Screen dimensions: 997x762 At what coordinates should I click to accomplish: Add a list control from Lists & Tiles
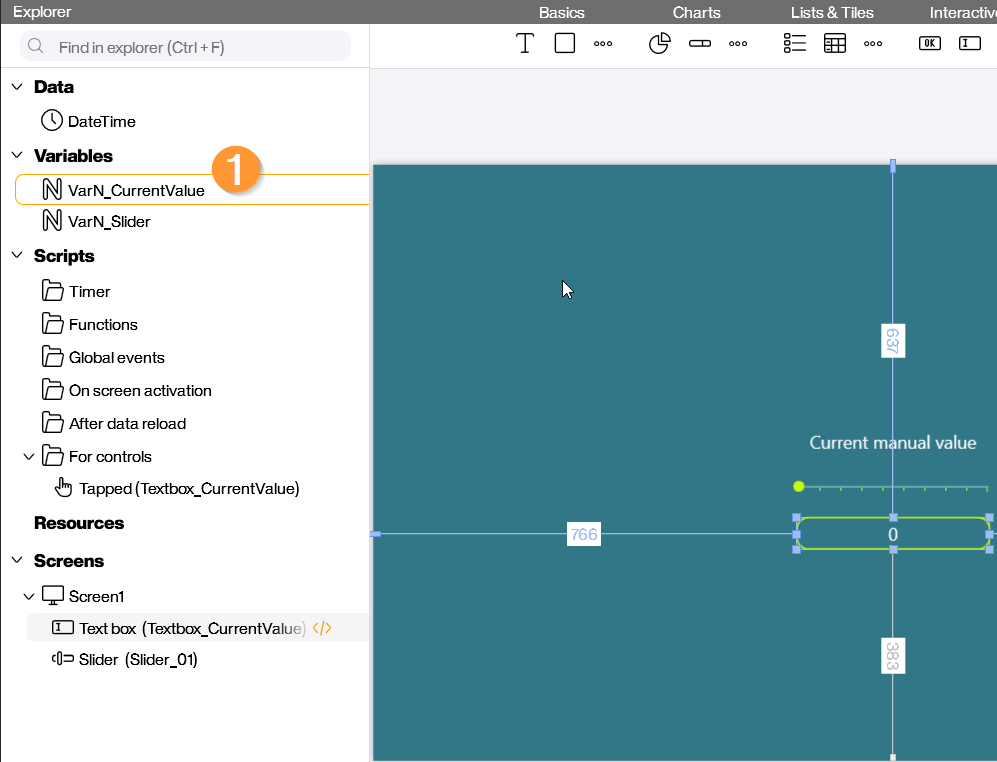coord(795,44)
